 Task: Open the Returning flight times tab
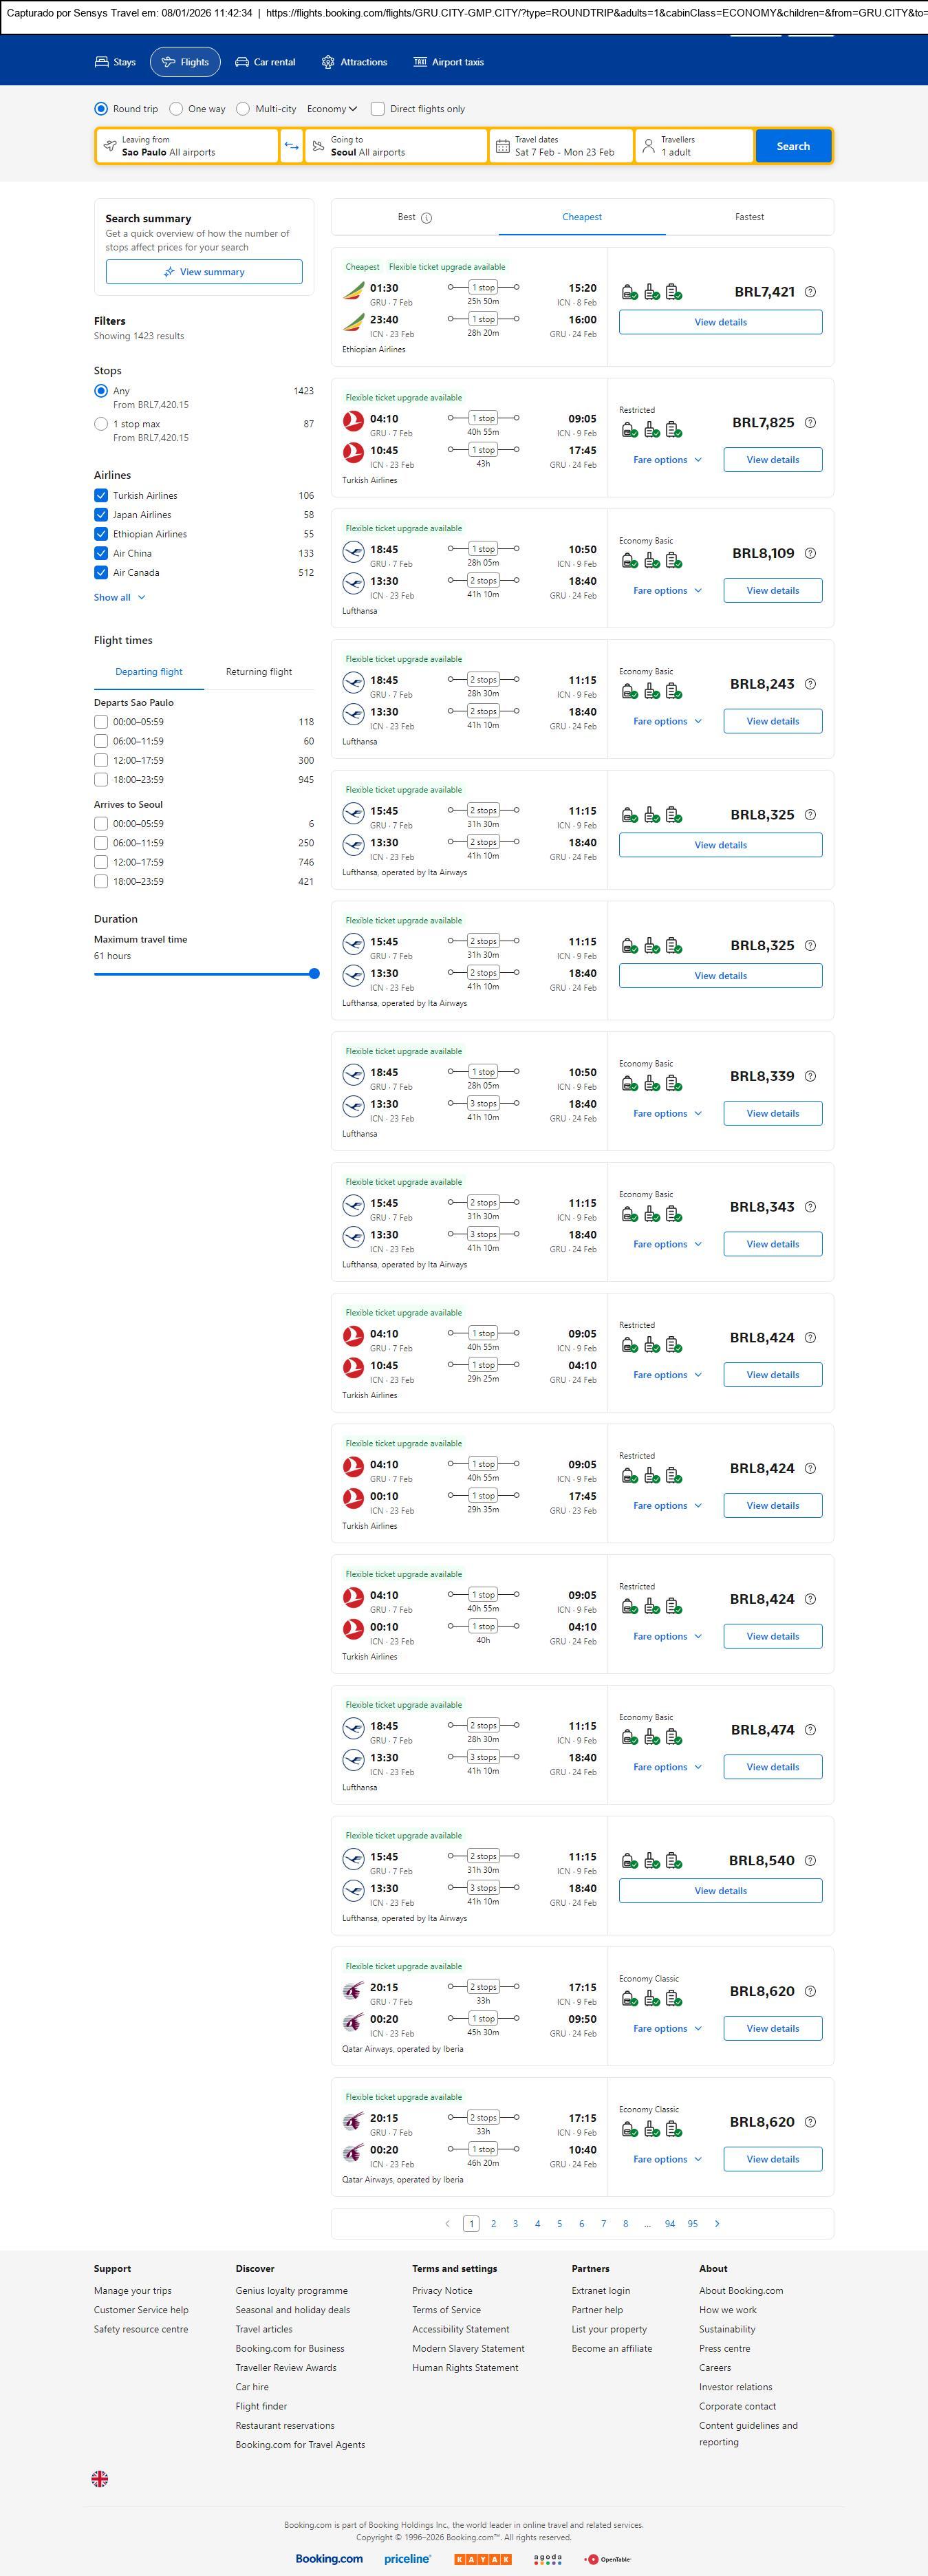[x=259, y=672]
